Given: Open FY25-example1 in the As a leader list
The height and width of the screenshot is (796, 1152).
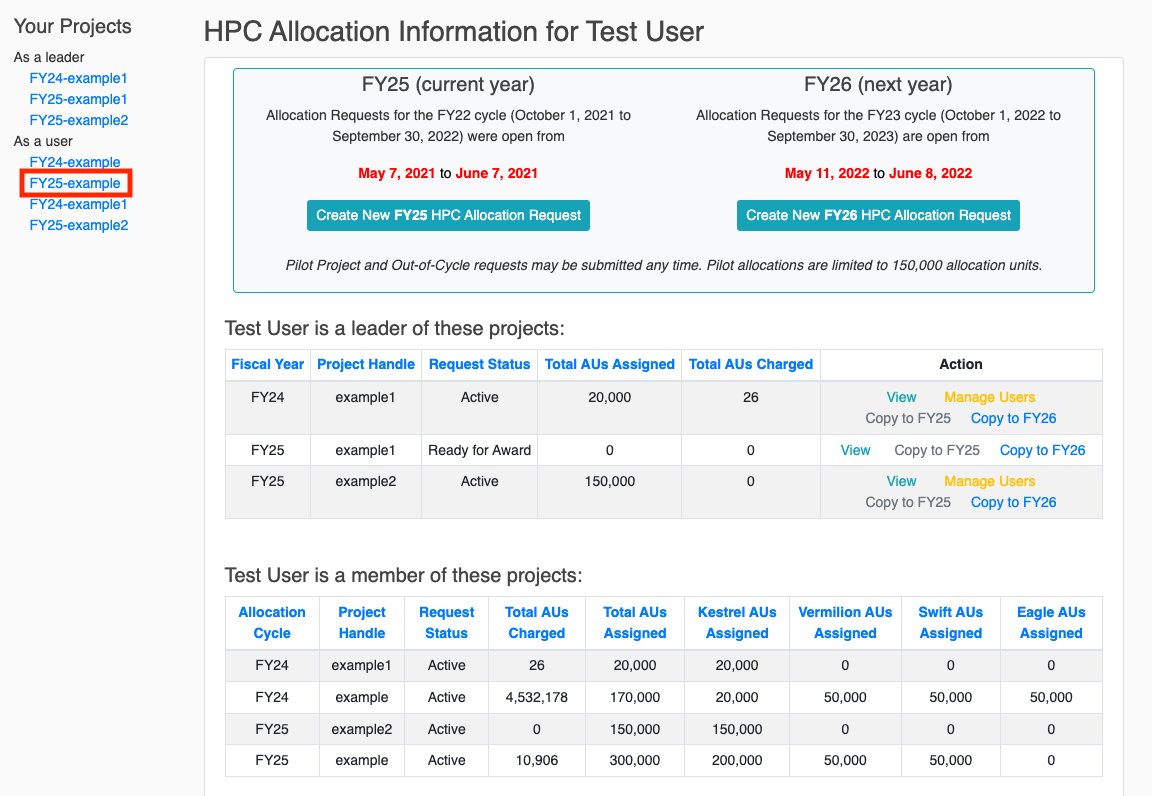Looking at the screenshot, I should tap(78, 99).
